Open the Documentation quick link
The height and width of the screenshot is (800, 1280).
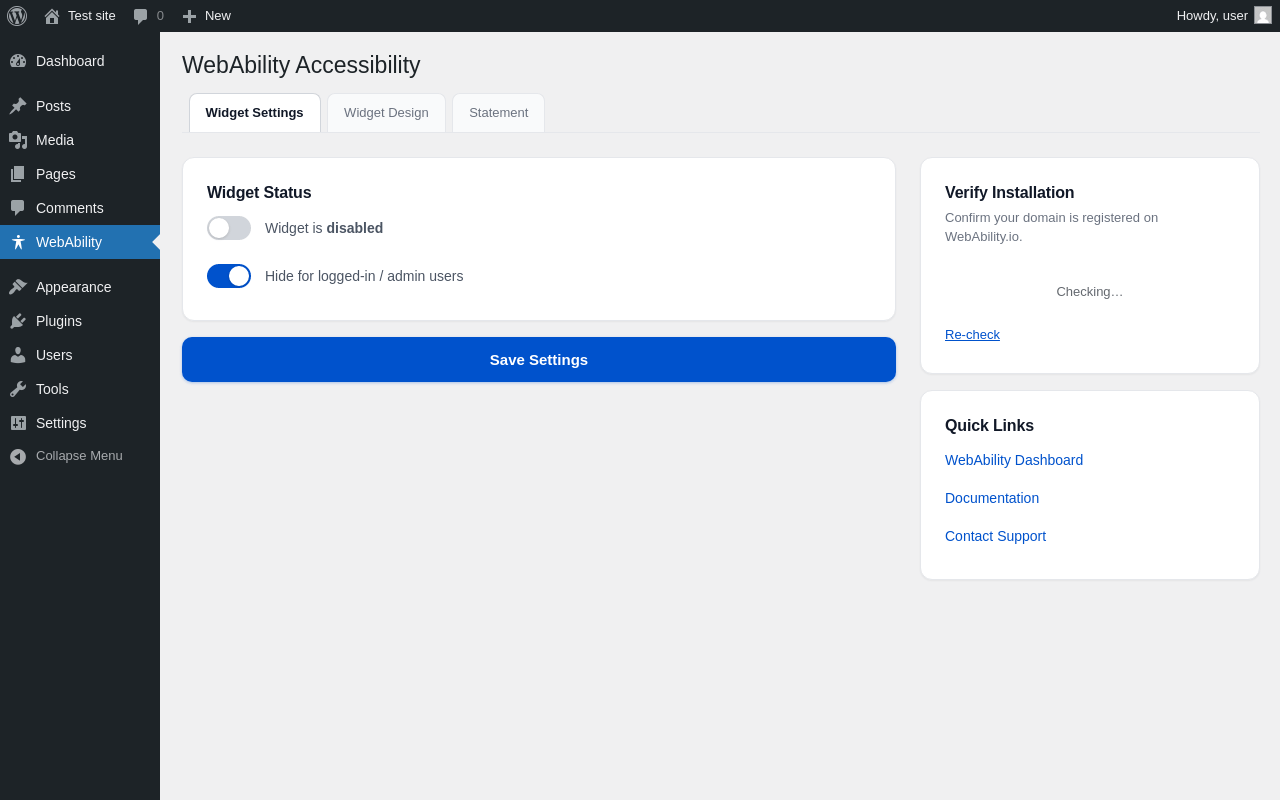992,498
